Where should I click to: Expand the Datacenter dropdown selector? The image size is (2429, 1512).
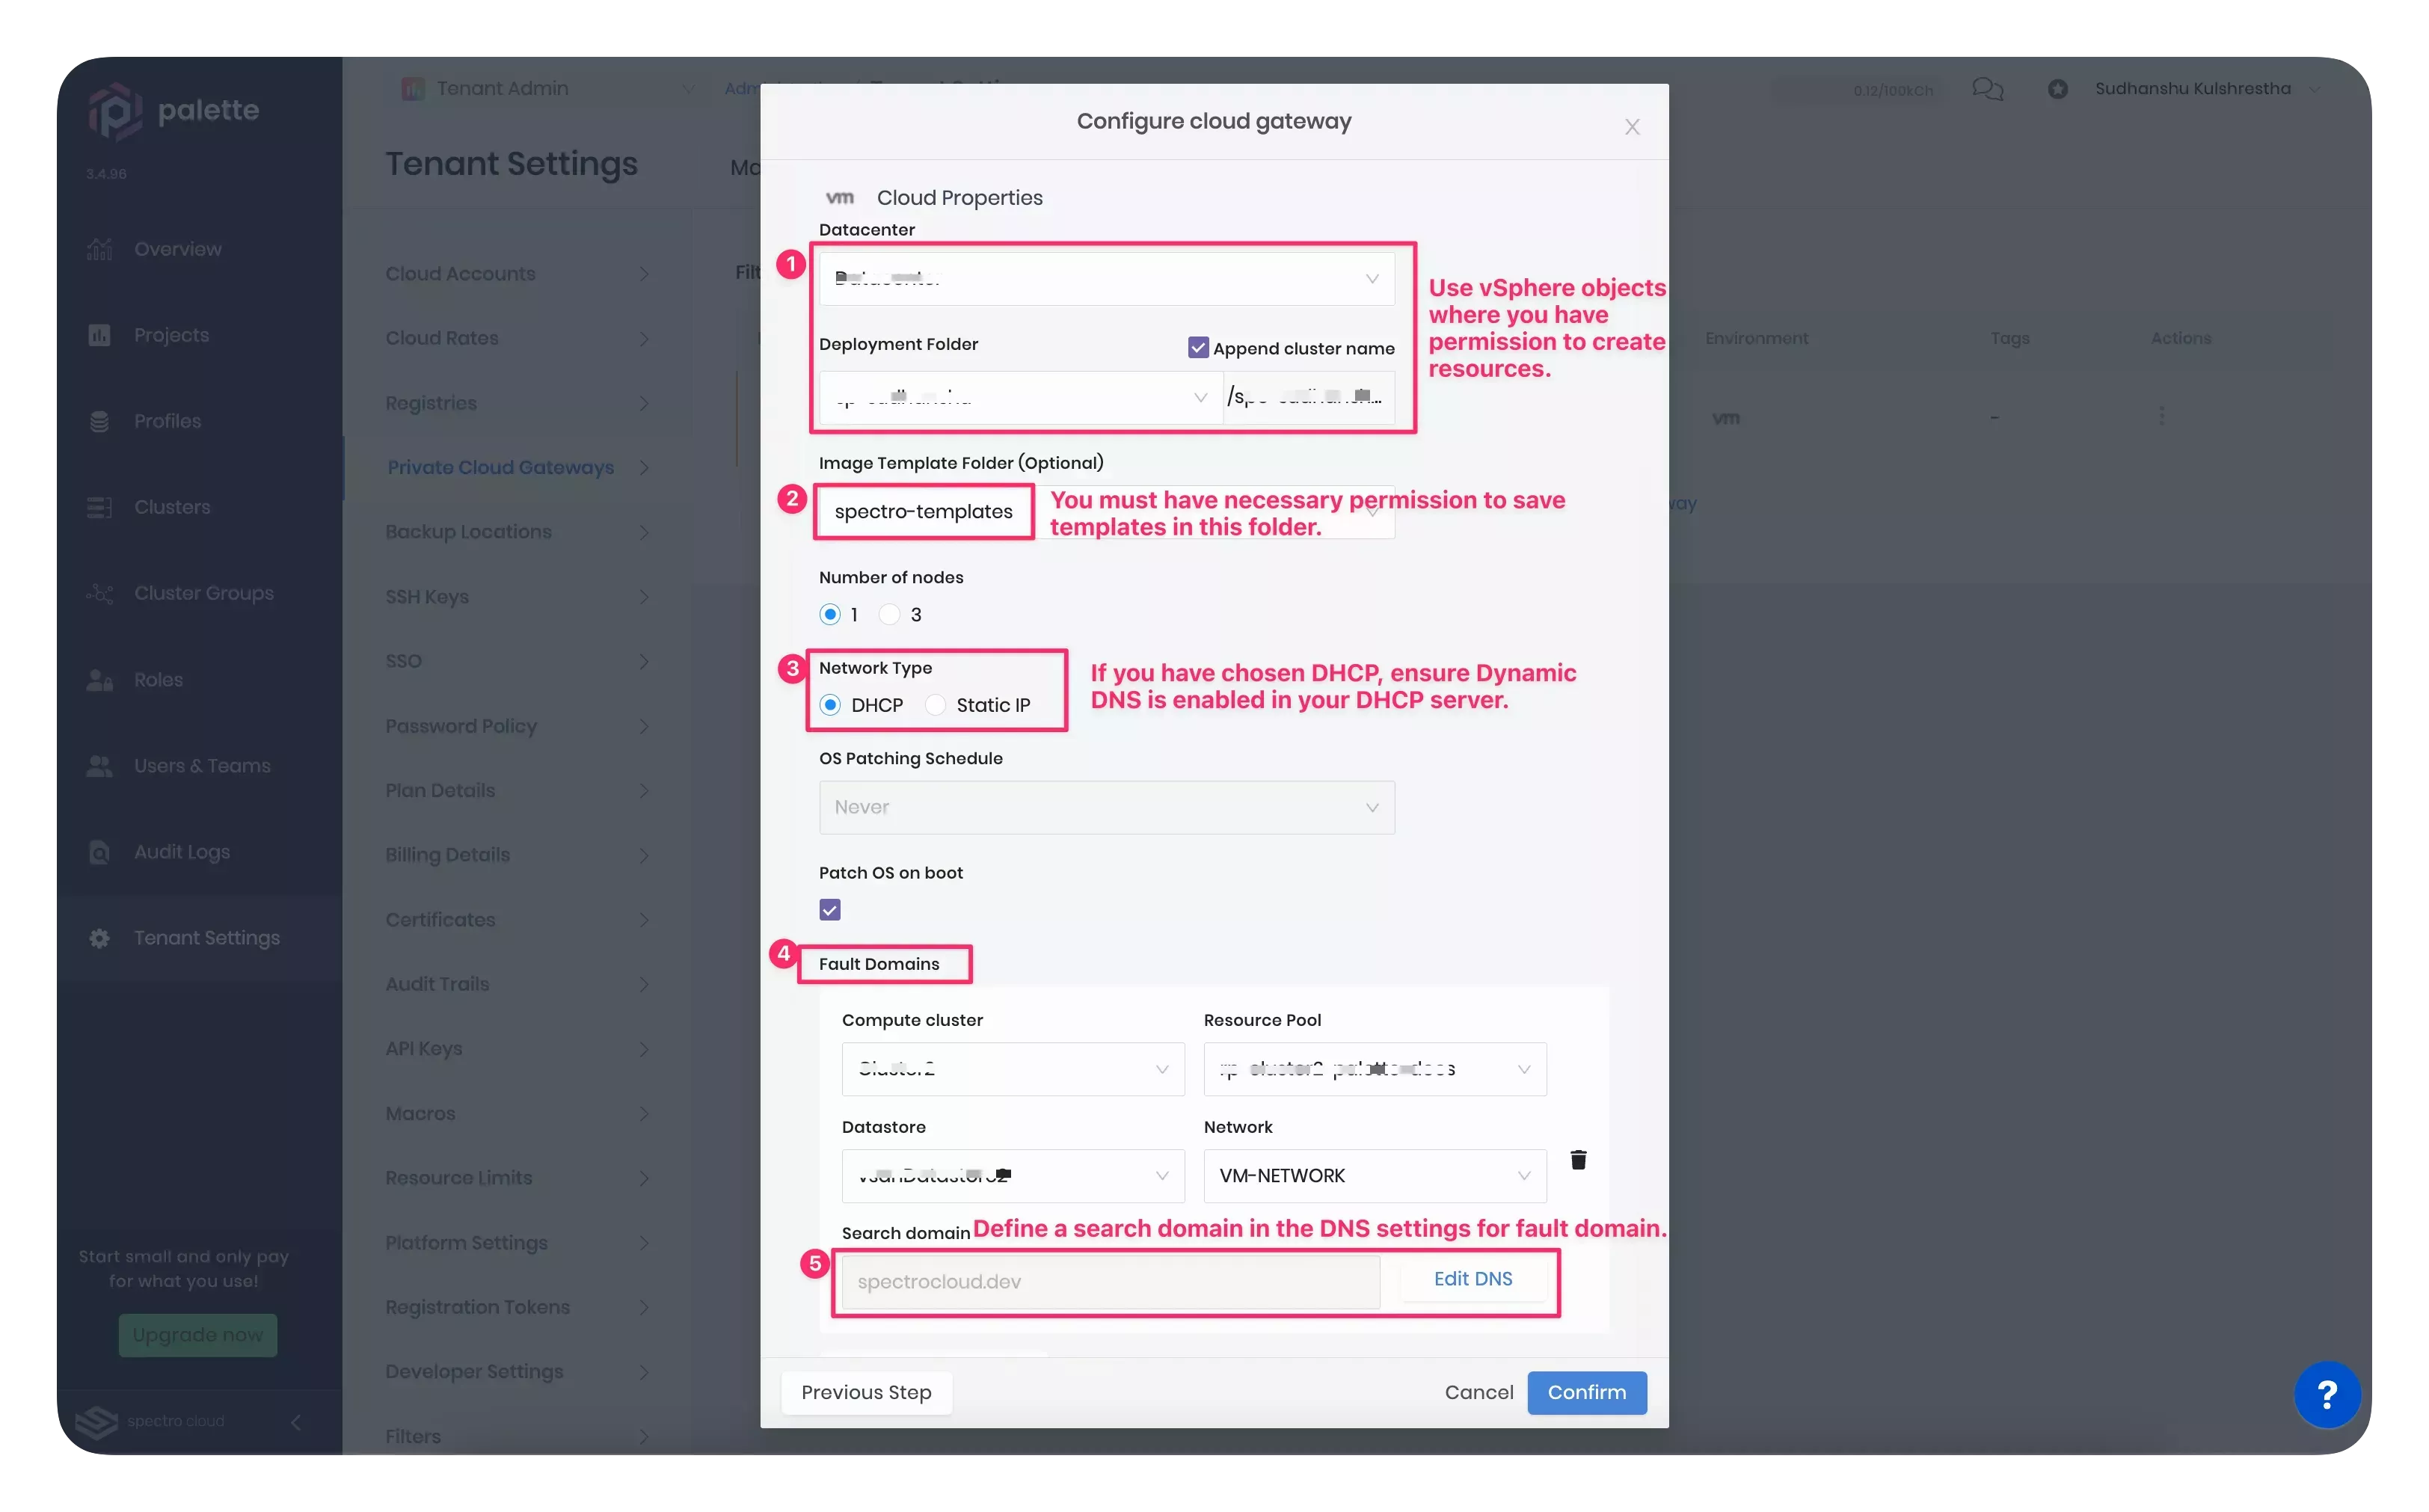point(1372,277)
